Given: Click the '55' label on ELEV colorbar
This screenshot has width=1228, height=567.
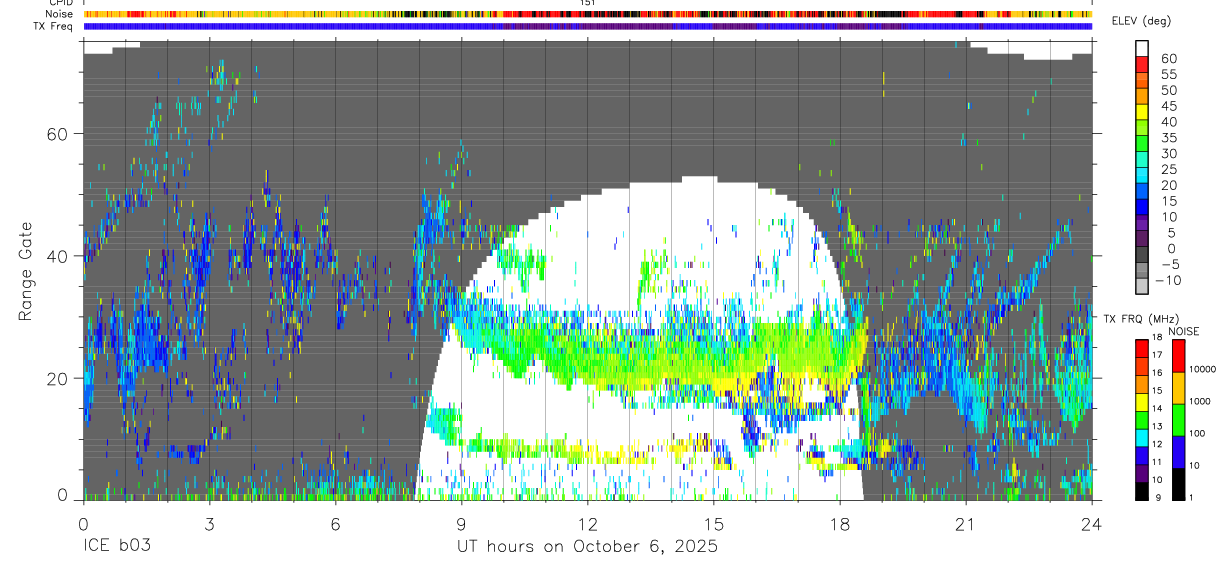Looking at the screenshot, I should point(1167,75).
